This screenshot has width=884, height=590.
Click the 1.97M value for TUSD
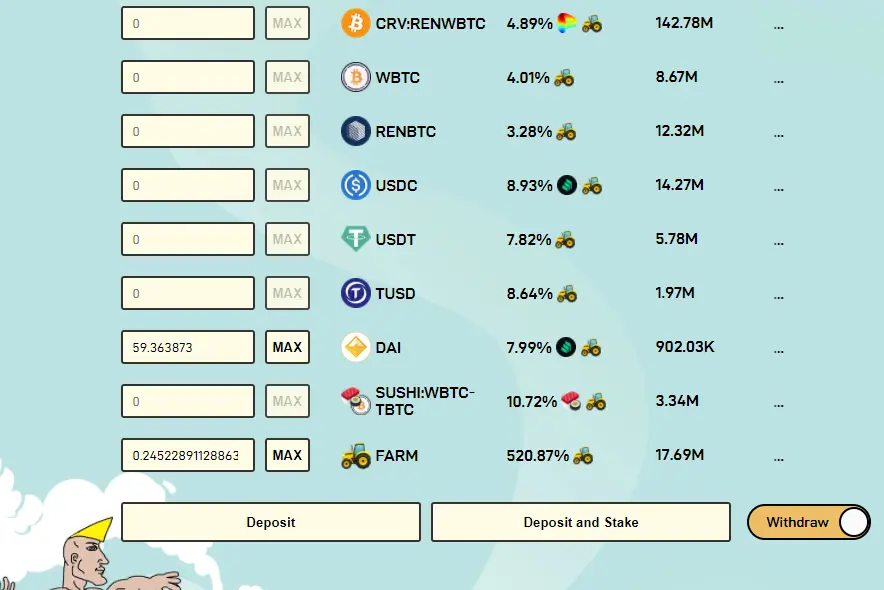coord(675,293)
